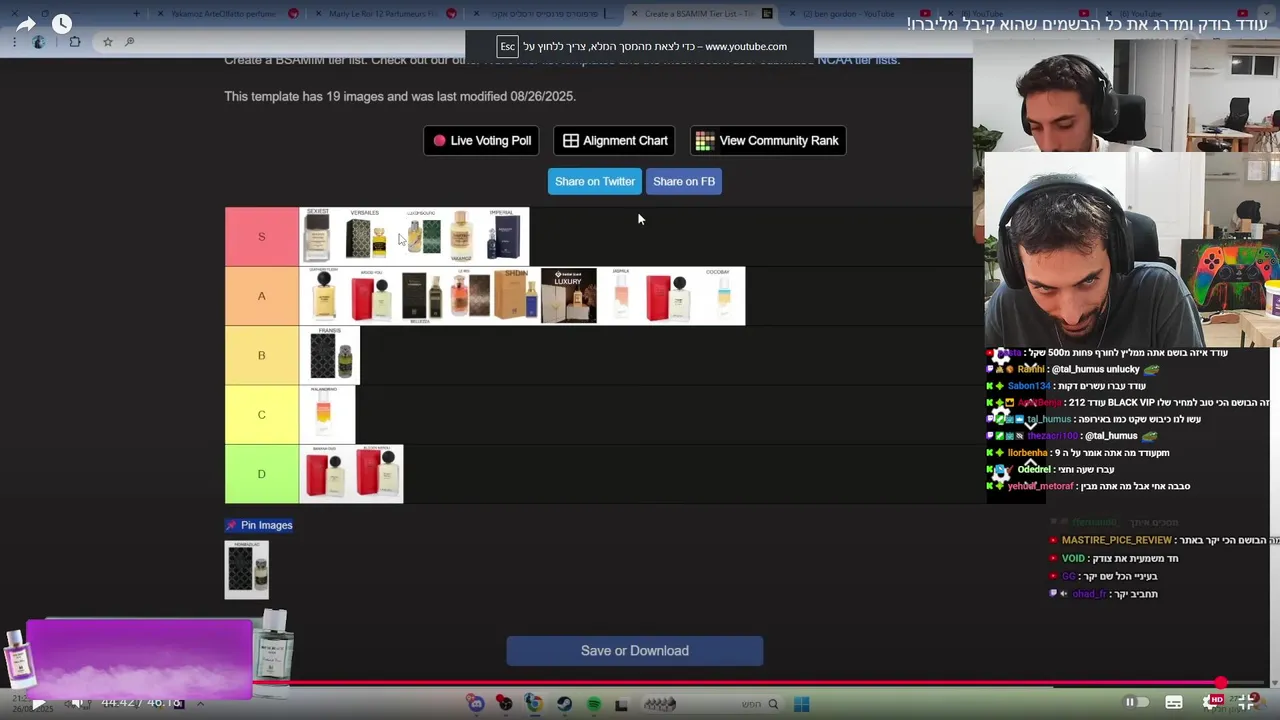Click the YouTube share arrow icon

click(x=26, y=24)
